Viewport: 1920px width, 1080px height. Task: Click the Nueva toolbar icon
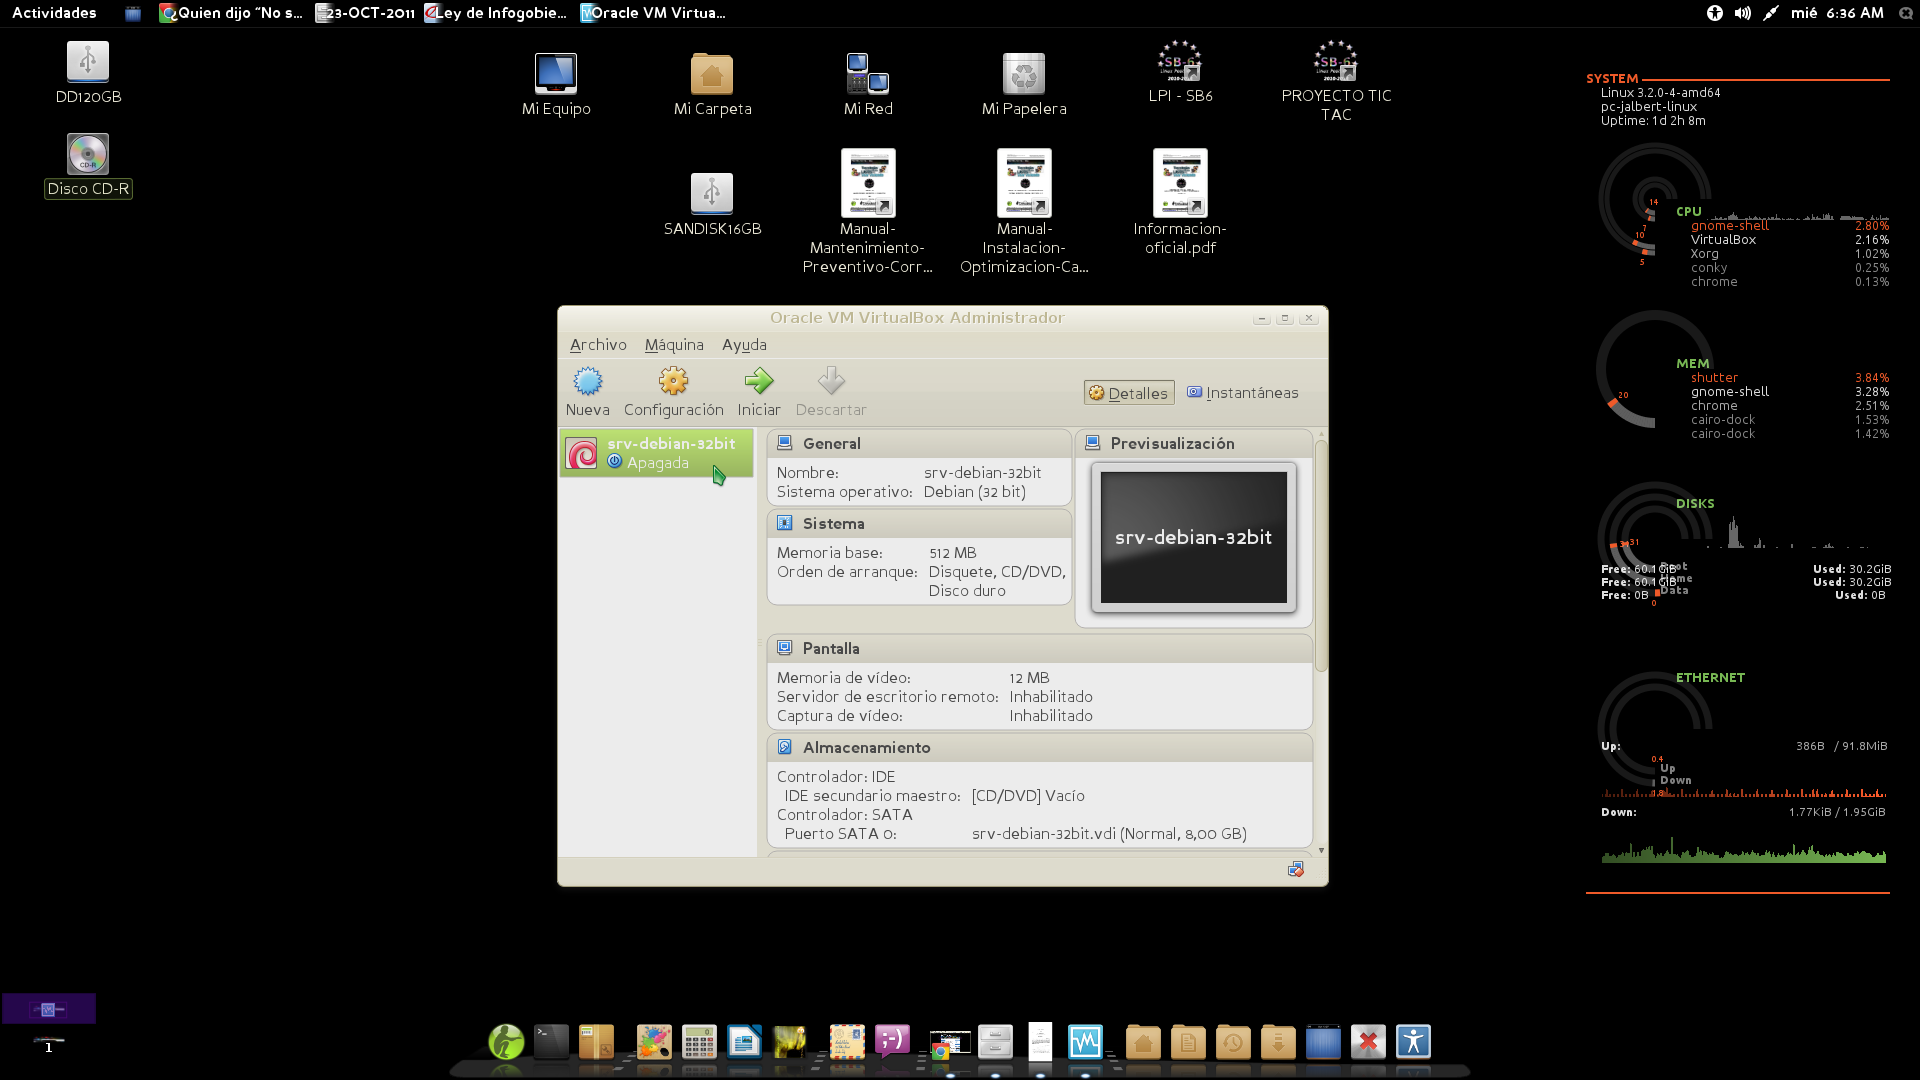pyautogui.click(x=587, y=381)
